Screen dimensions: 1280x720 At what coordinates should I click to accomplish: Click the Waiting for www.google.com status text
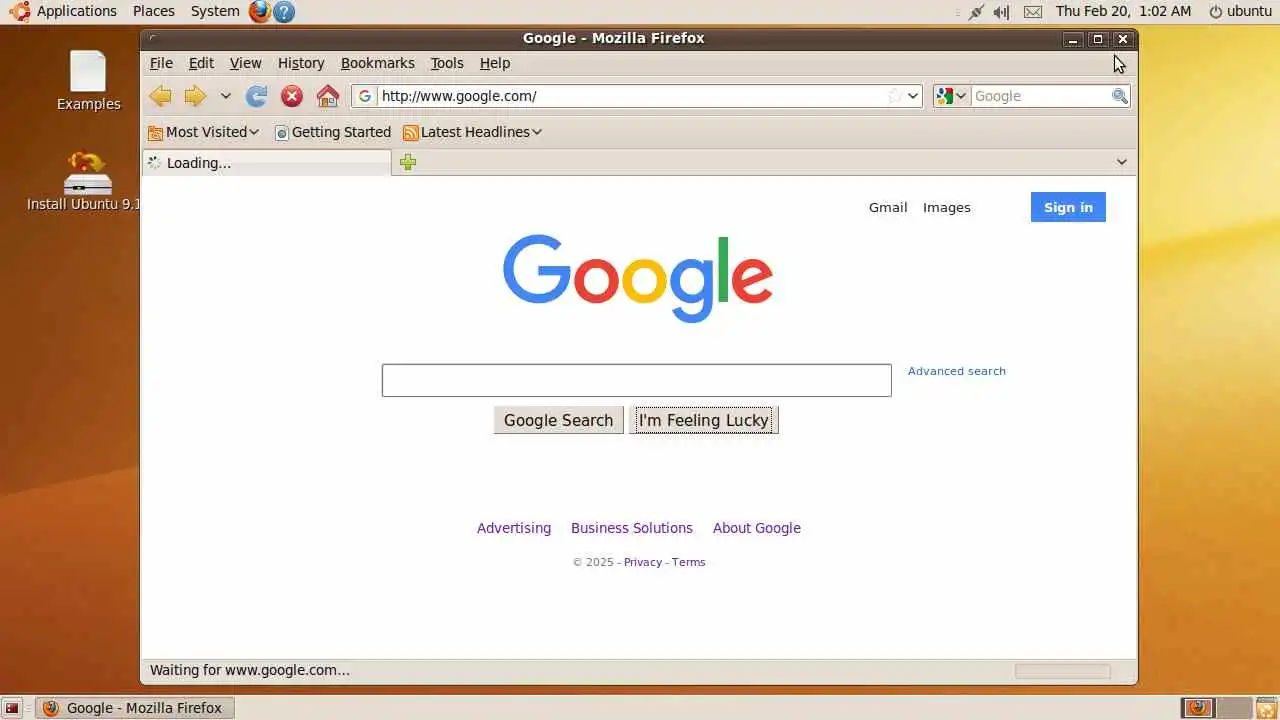pyautogui.click(x=250, y=671)
